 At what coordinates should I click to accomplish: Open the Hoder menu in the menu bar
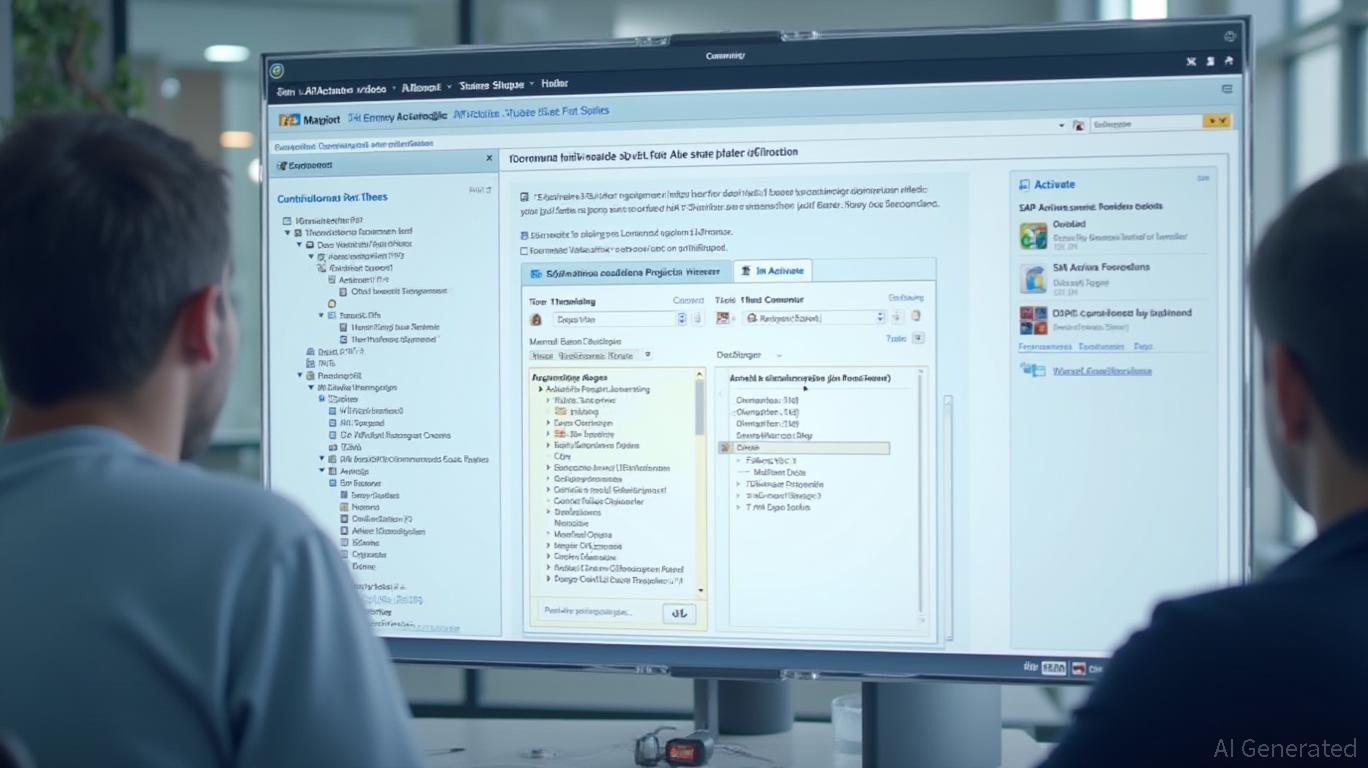point(554,85)
